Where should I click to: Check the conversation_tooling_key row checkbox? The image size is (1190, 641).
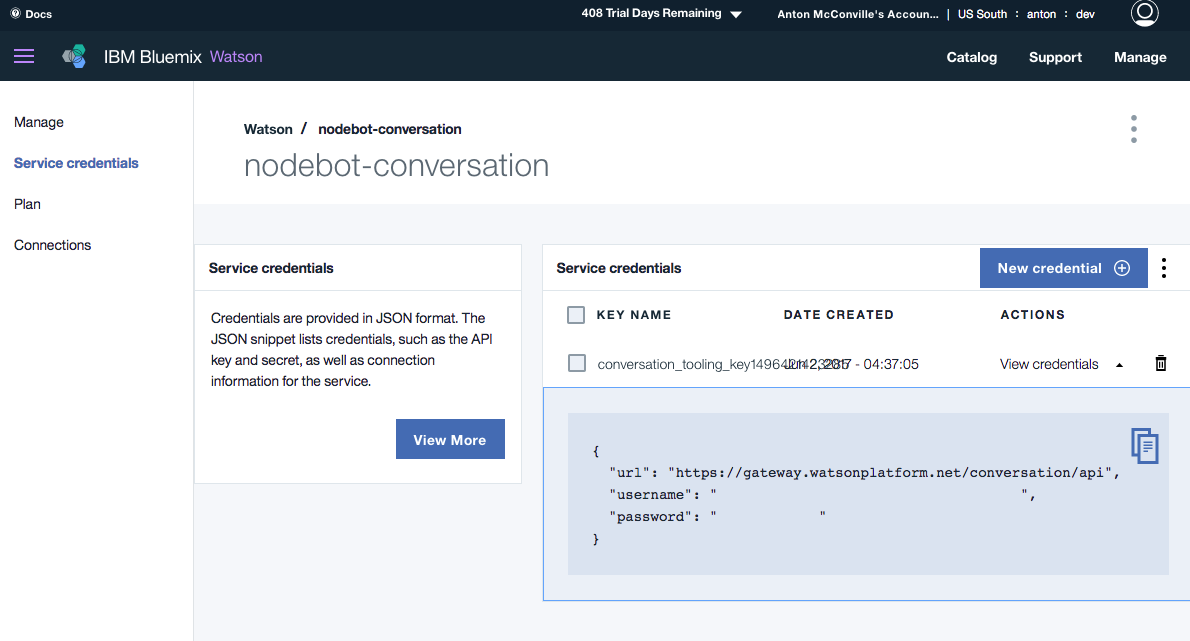(577, 363)
